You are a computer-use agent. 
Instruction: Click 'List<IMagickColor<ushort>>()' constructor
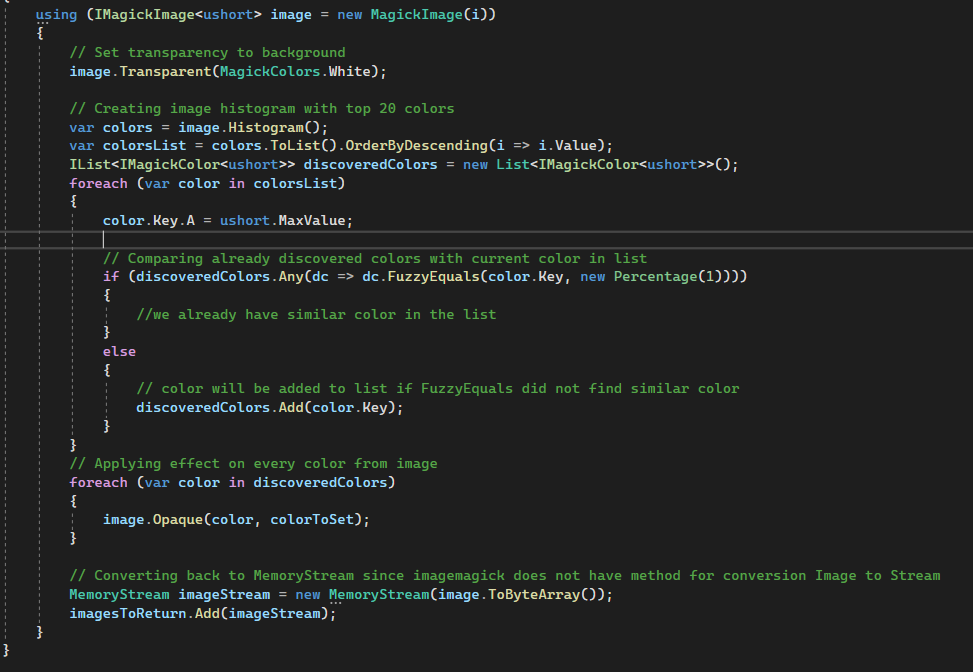click(613, 164)
